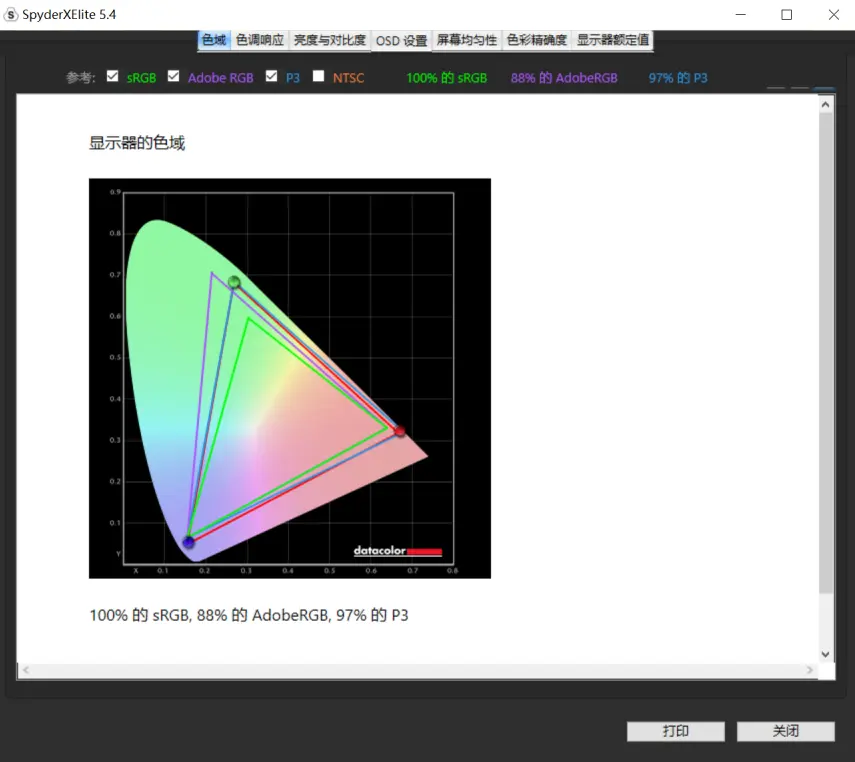Click the horizontal scrollbar left arrow
This screenshot has height=762, width=855.
(x=26, y=670)
